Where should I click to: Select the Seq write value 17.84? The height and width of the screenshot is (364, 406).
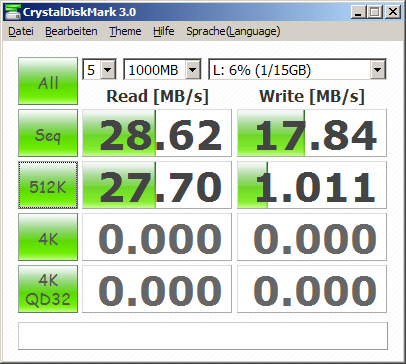click(312, 133)
